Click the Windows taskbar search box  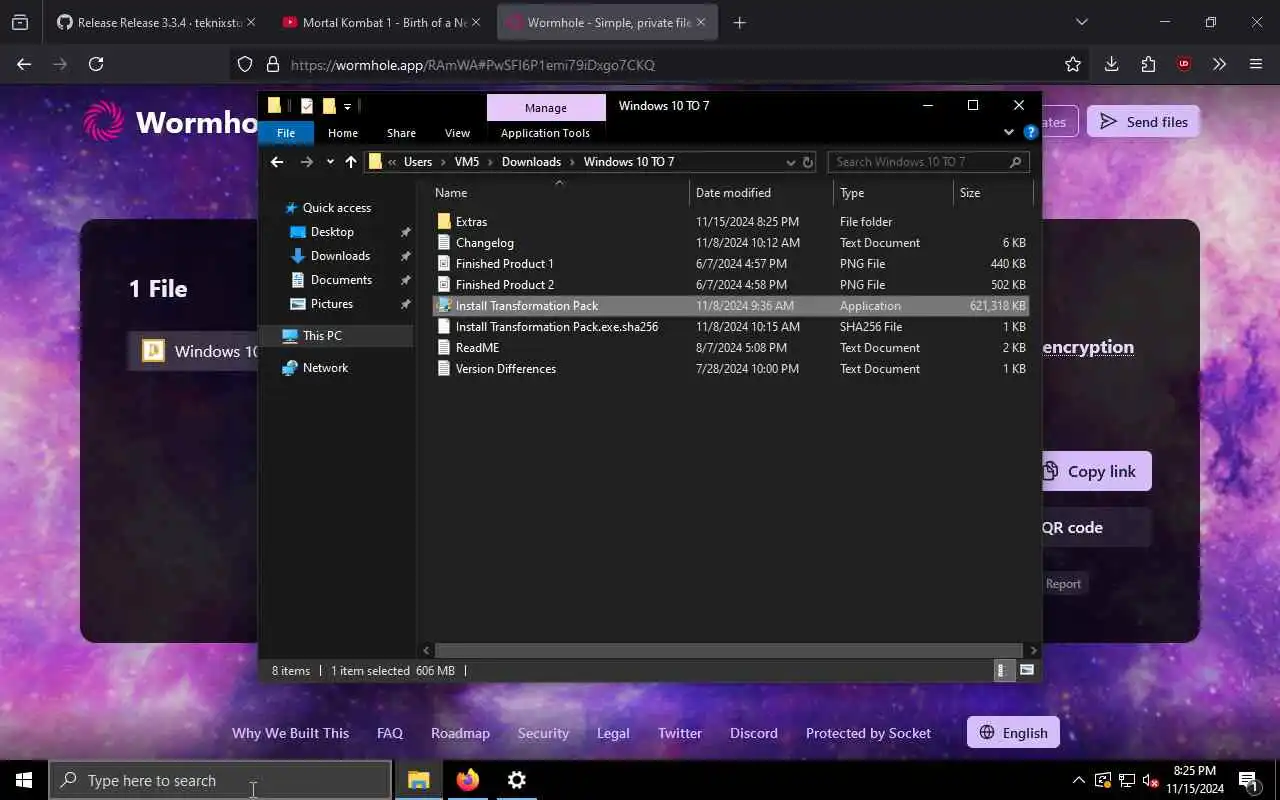221,780
